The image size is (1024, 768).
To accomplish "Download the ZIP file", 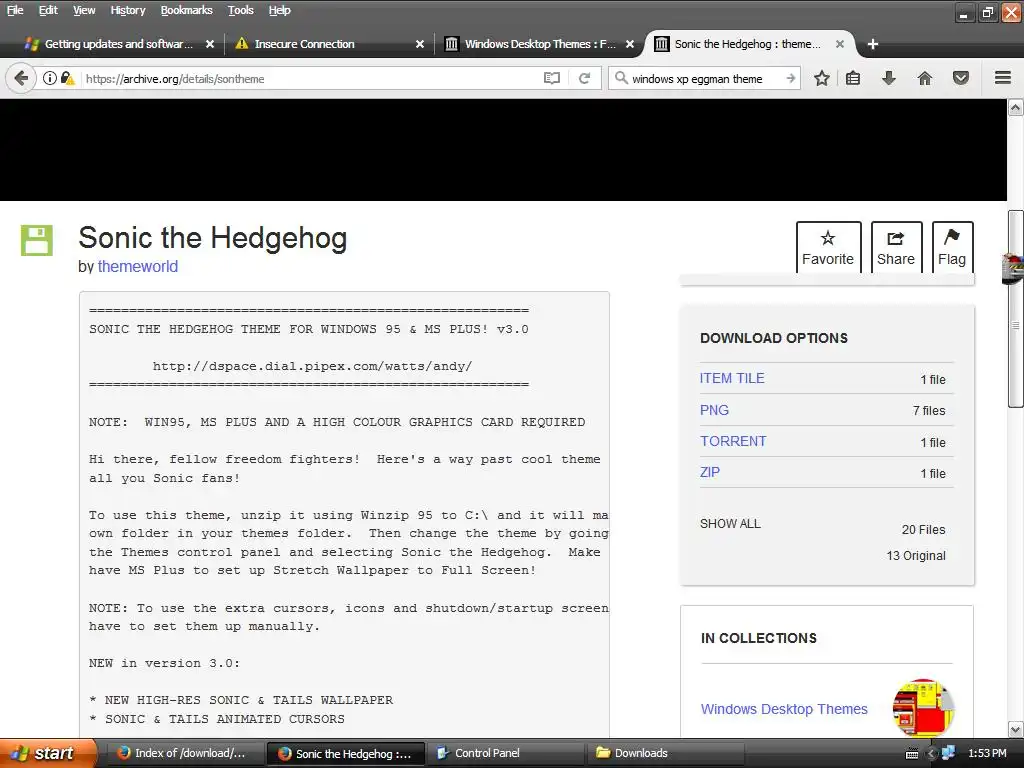I will click(x=710, y=472).
